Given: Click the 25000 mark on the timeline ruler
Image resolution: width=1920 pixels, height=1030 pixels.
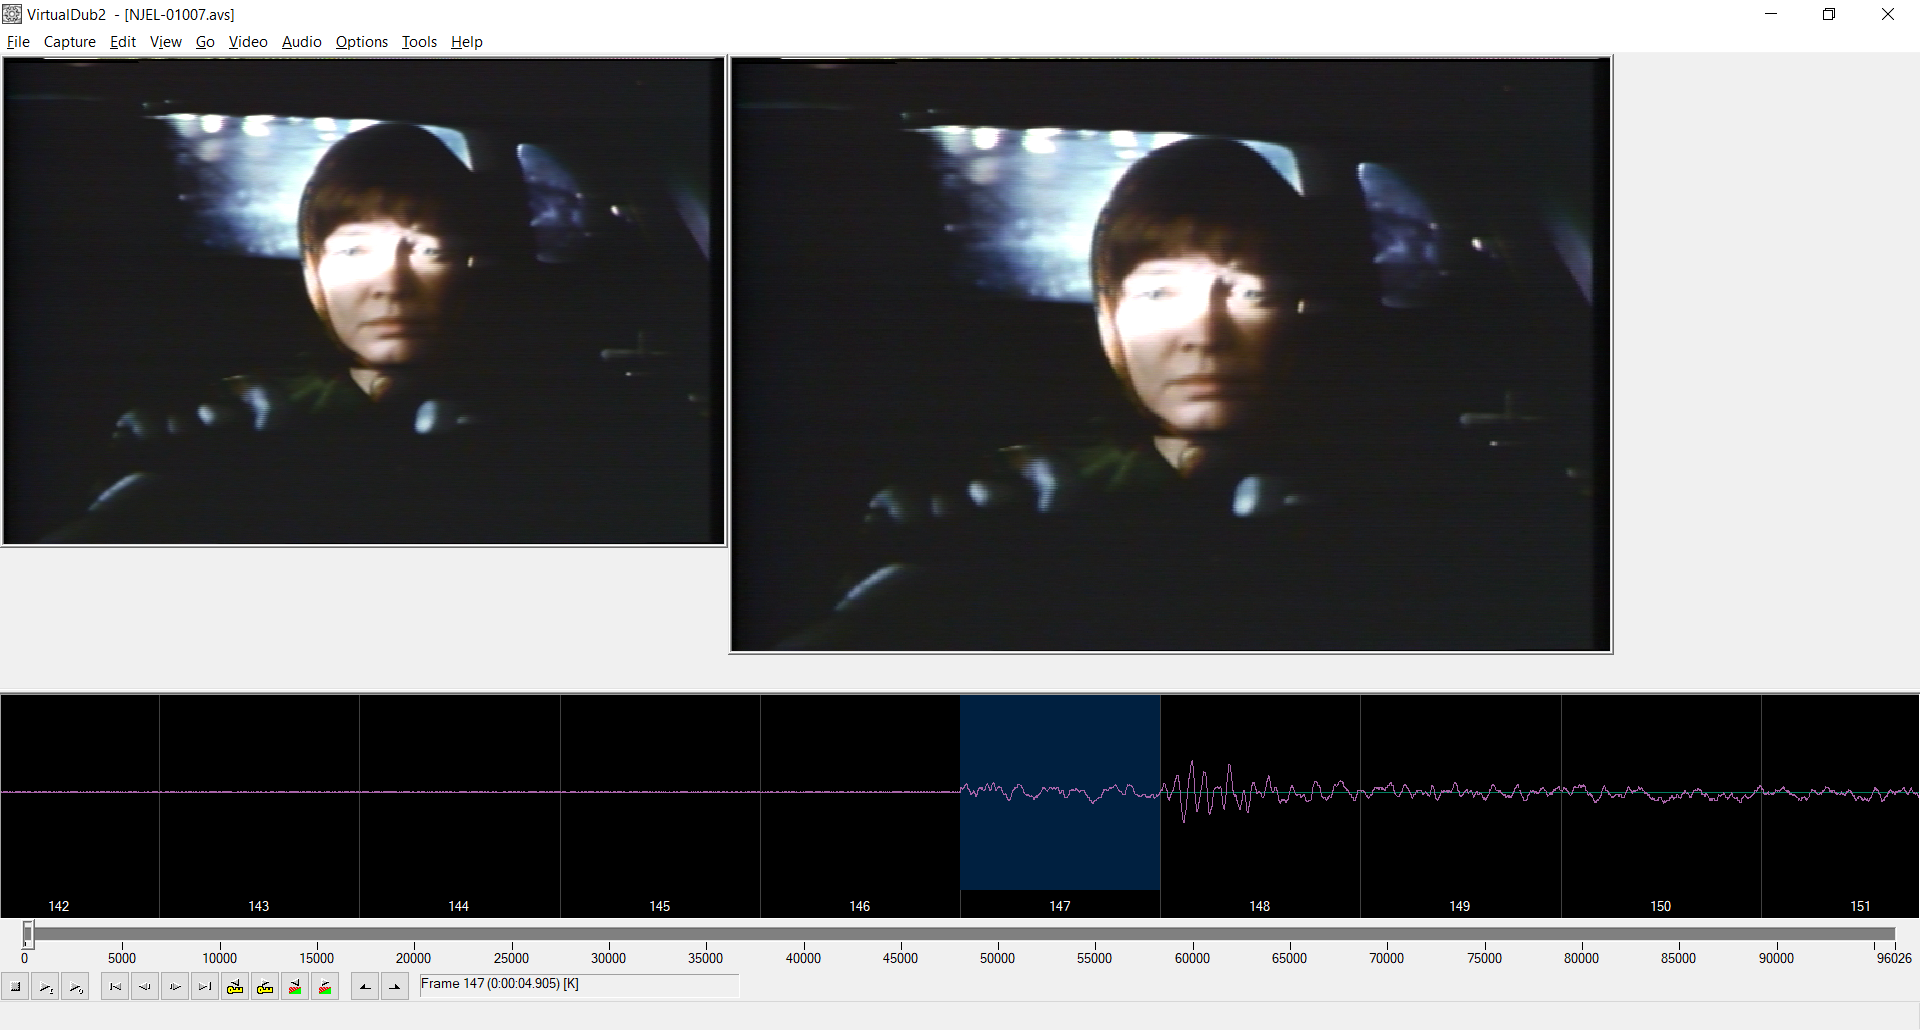Looking at the screenshot, I should point(511,958).
